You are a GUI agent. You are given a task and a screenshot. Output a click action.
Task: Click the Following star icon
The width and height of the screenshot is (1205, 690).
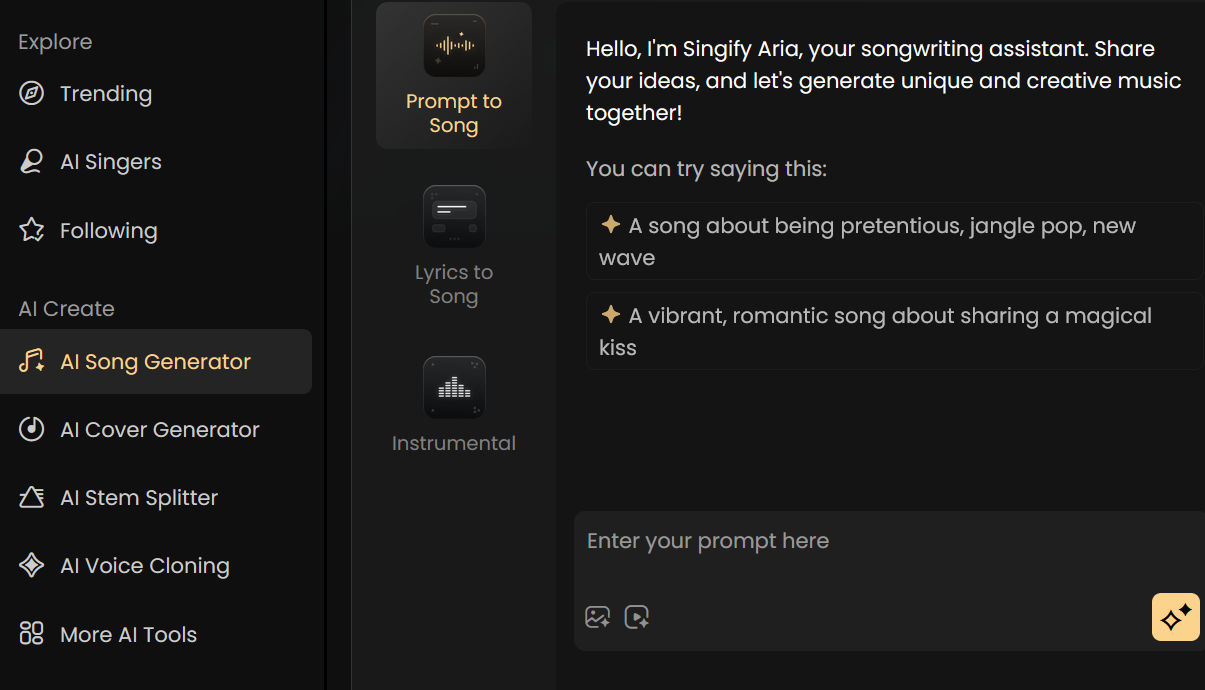click(x=32, y=231)
